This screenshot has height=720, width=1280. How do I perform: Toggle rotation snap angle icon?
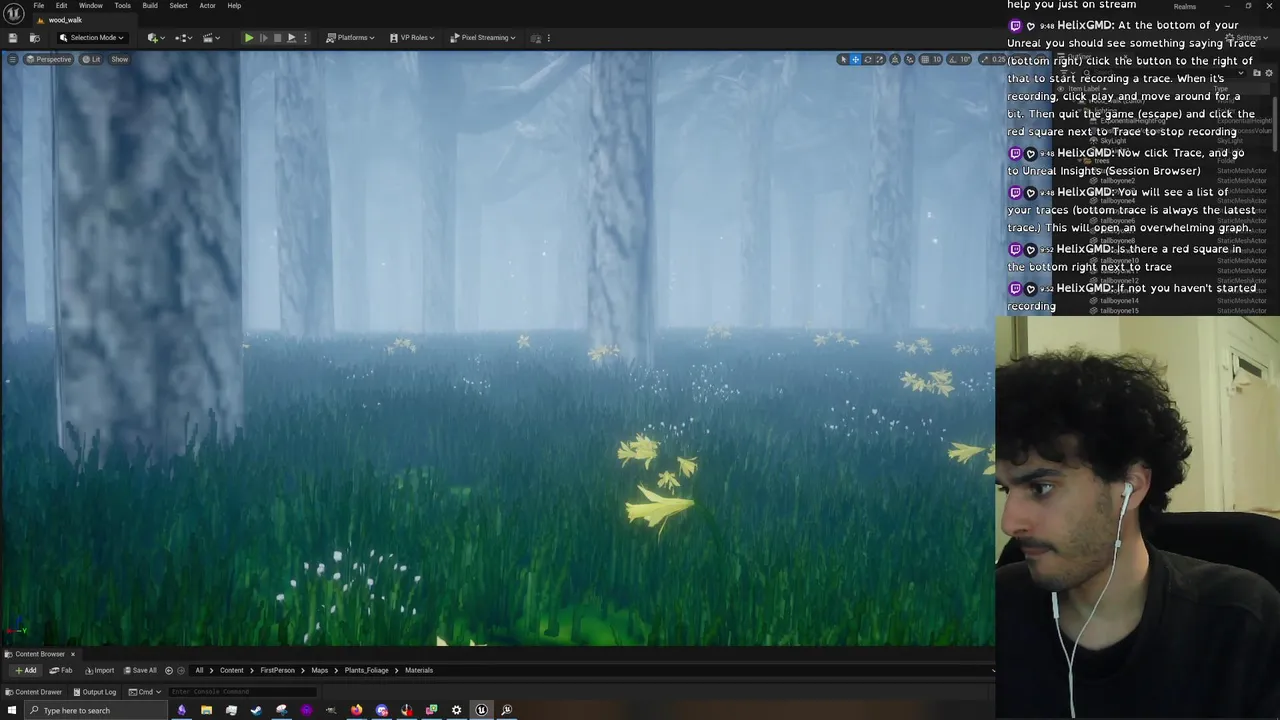click(x=952, y=59)
